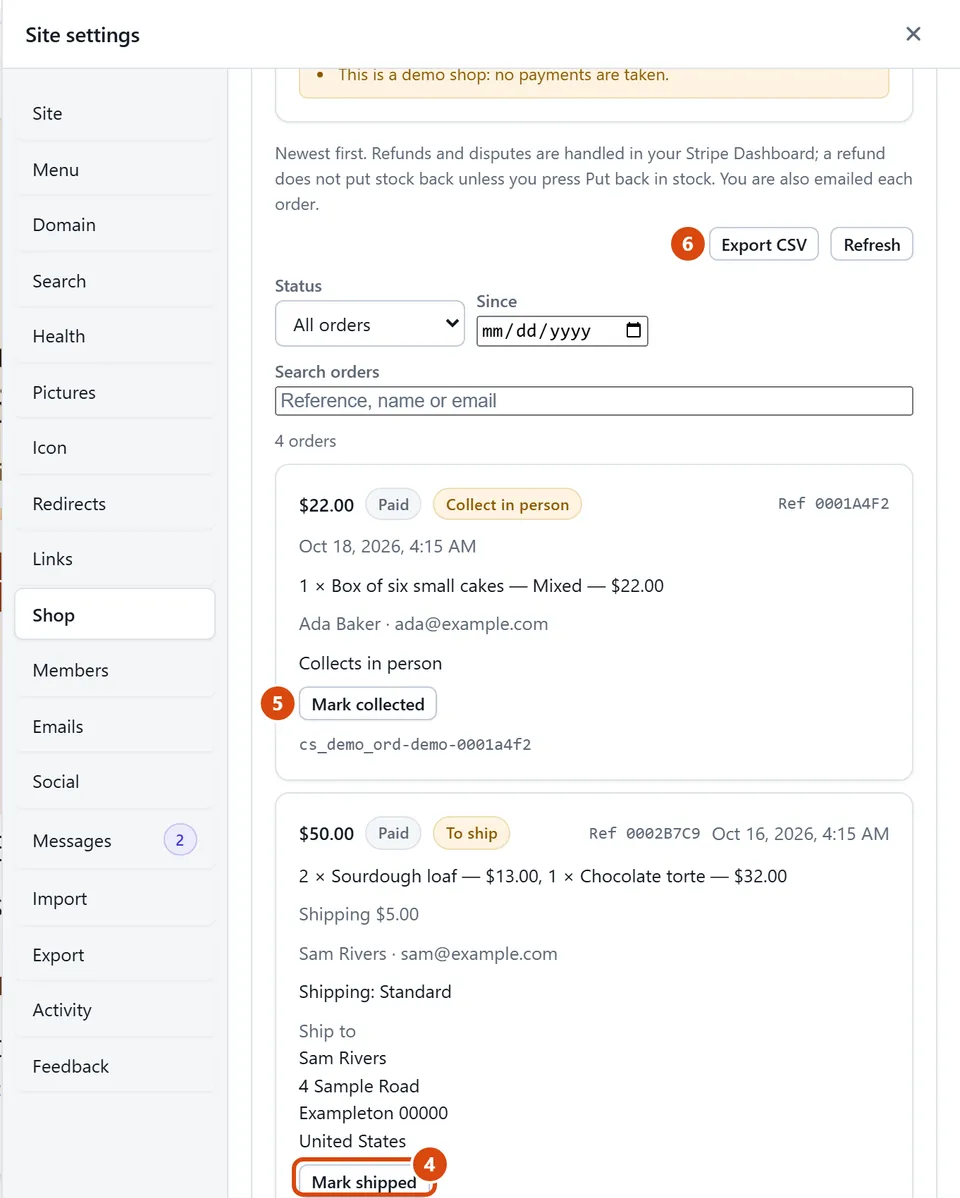This screenshot has width=960, height=1198.
Task: Open the calendar picker in Since field
Action: [x=633, y=330]
